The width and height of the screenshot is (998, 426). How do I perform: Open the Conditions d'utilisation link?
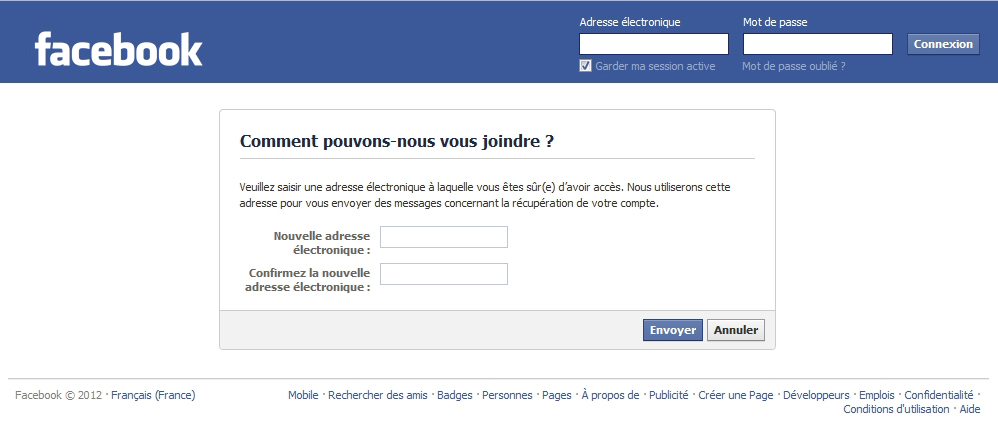pos(896,409)
